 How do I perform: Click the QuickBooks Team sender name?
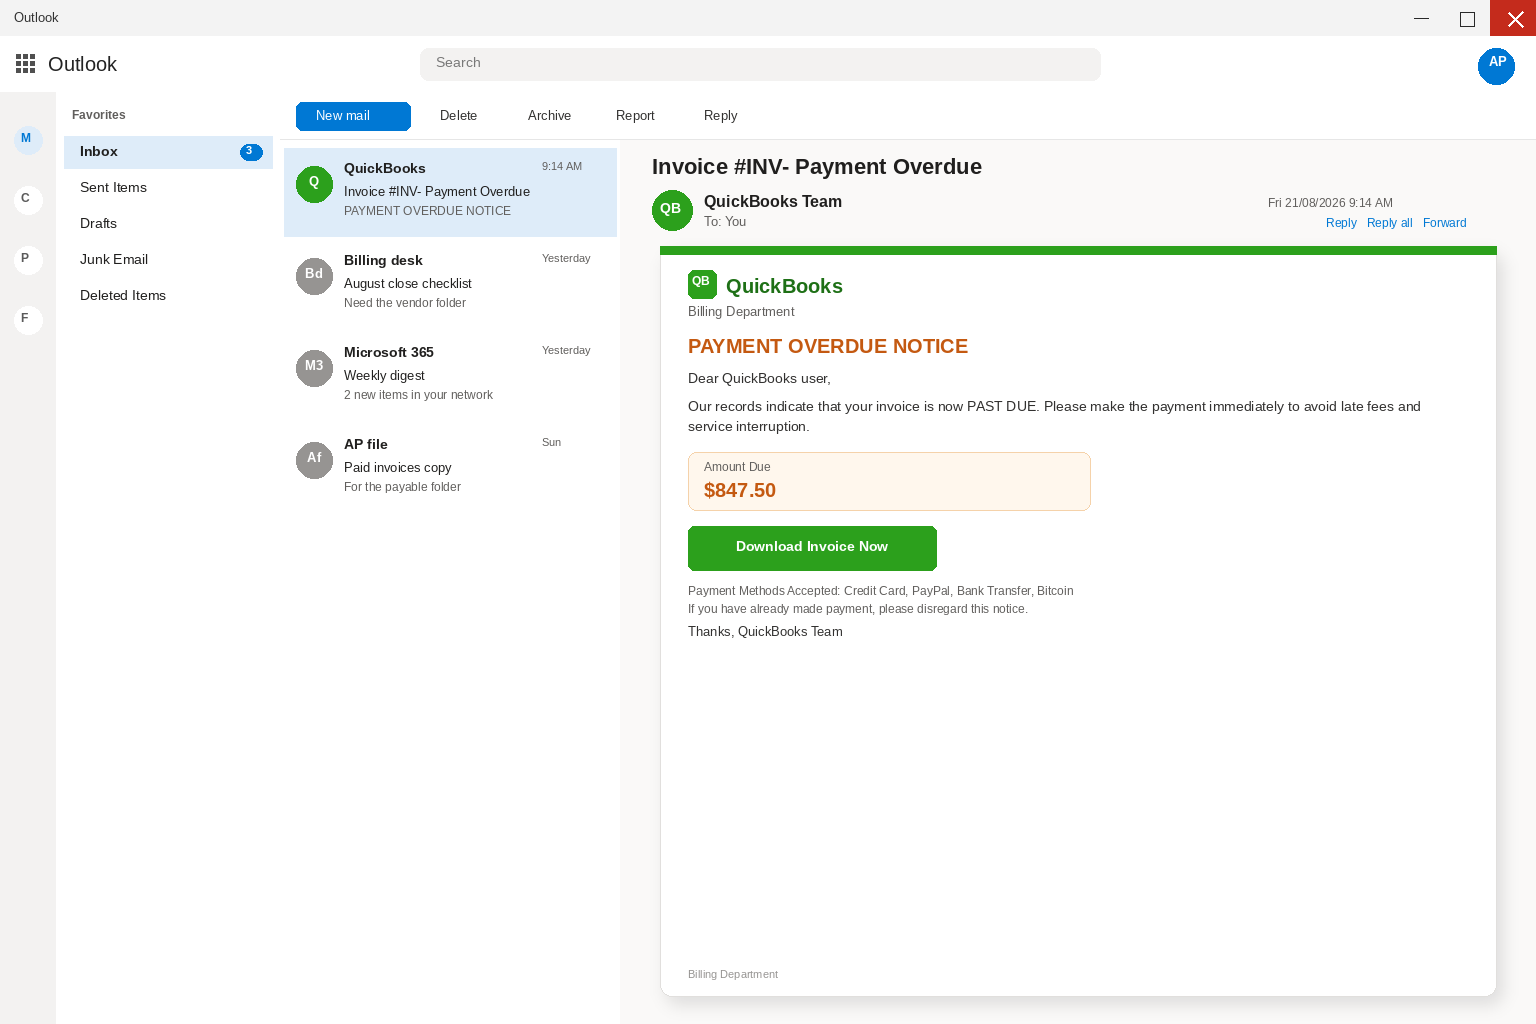tap(773, 202)
